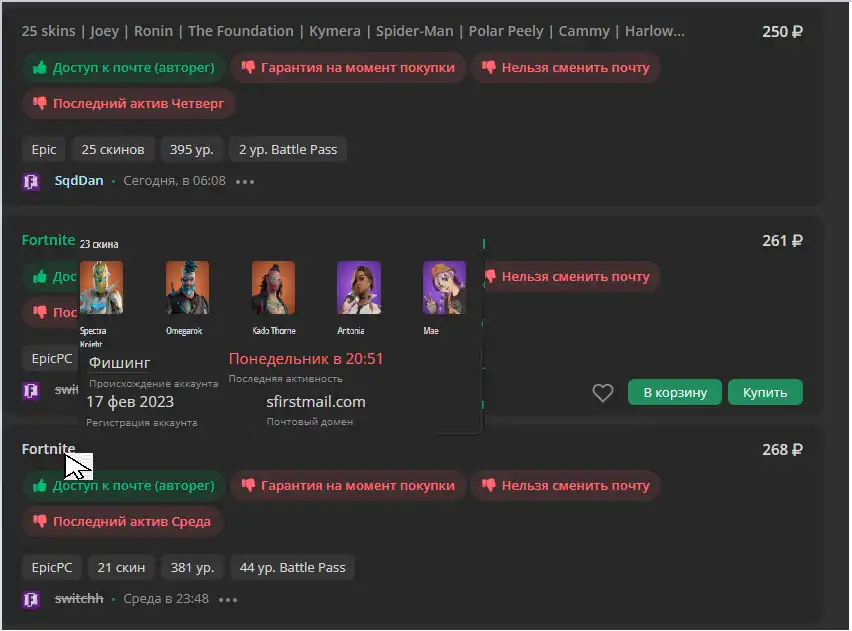The height and width of the screenshot is (631, 852).
Task: View the Omegarok skin thumbnail
Action: (x=187, y=288)
